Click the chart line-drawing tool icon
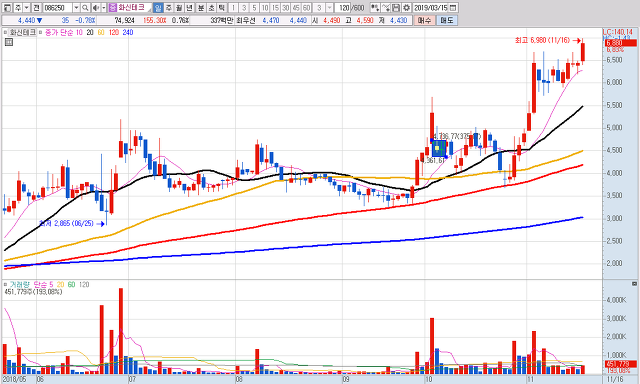640x384 pixels. click(386, 8)
